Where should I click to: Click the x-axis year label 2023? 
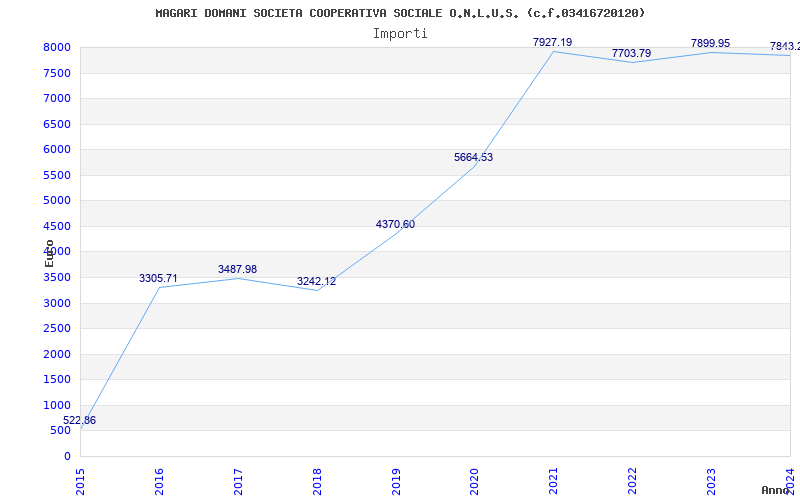pos(711,482)
